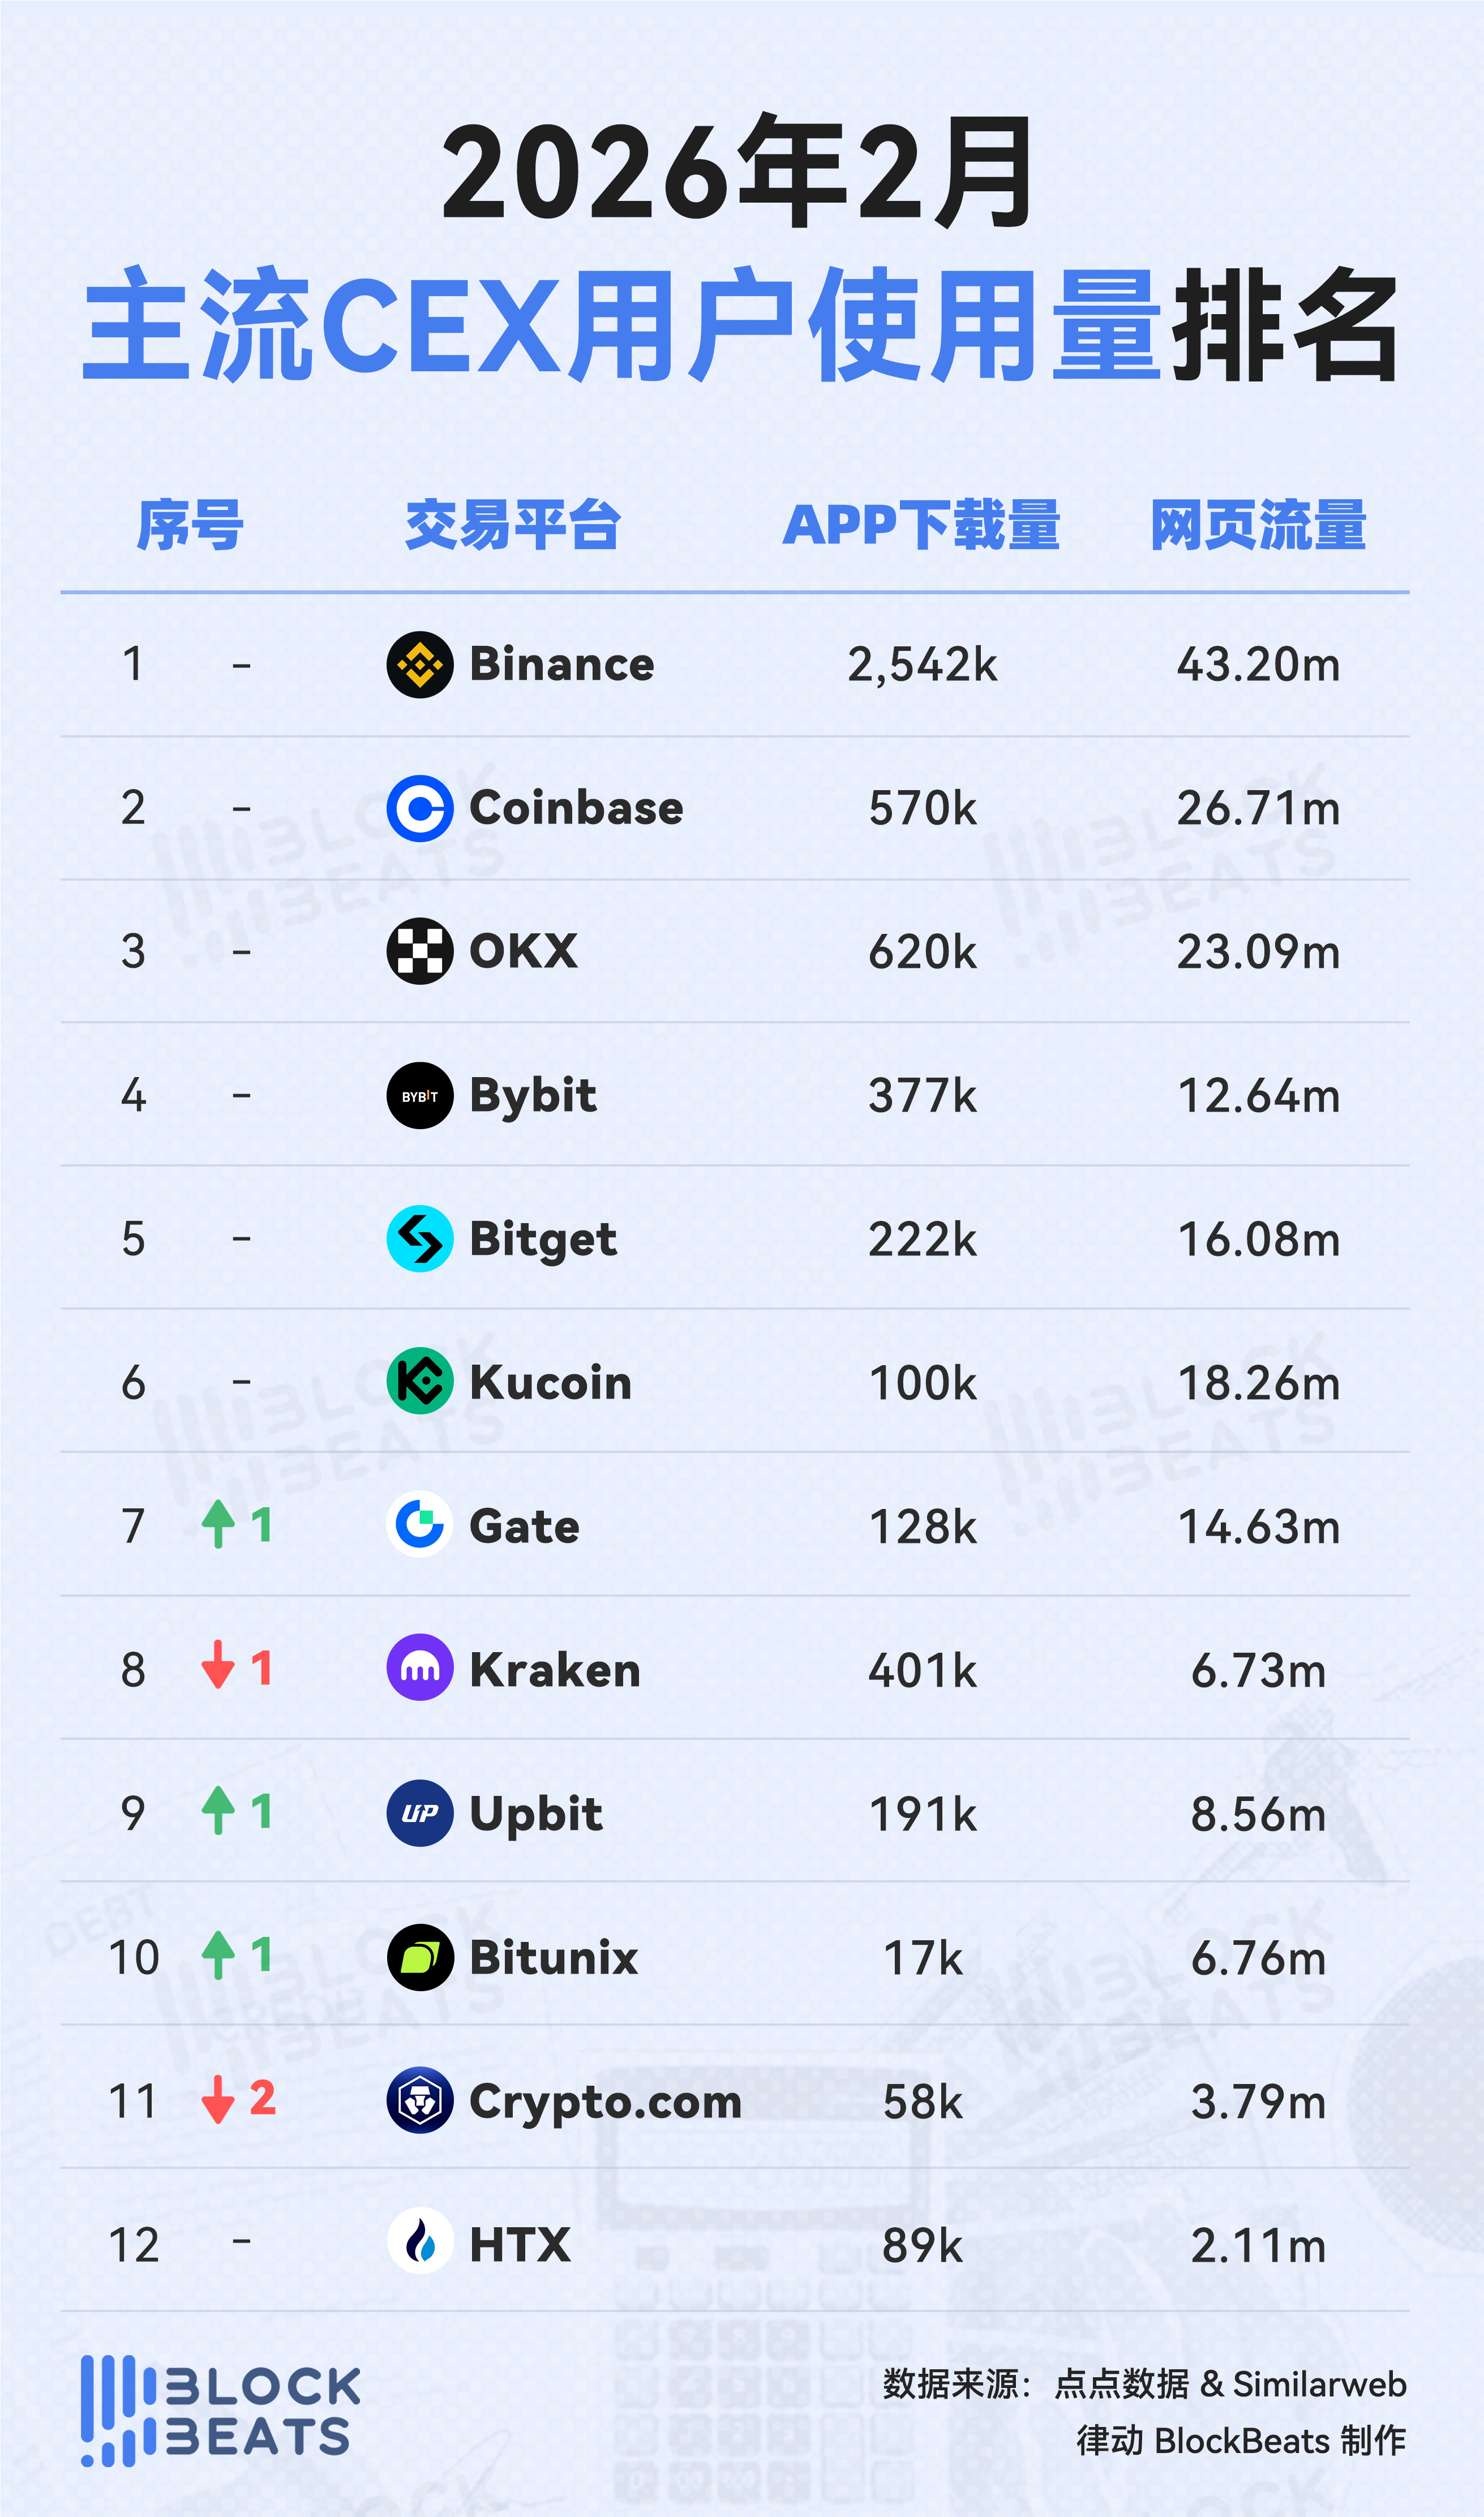
Task: Click the red down arrow beside Kraken
Action: [218, 1668]
